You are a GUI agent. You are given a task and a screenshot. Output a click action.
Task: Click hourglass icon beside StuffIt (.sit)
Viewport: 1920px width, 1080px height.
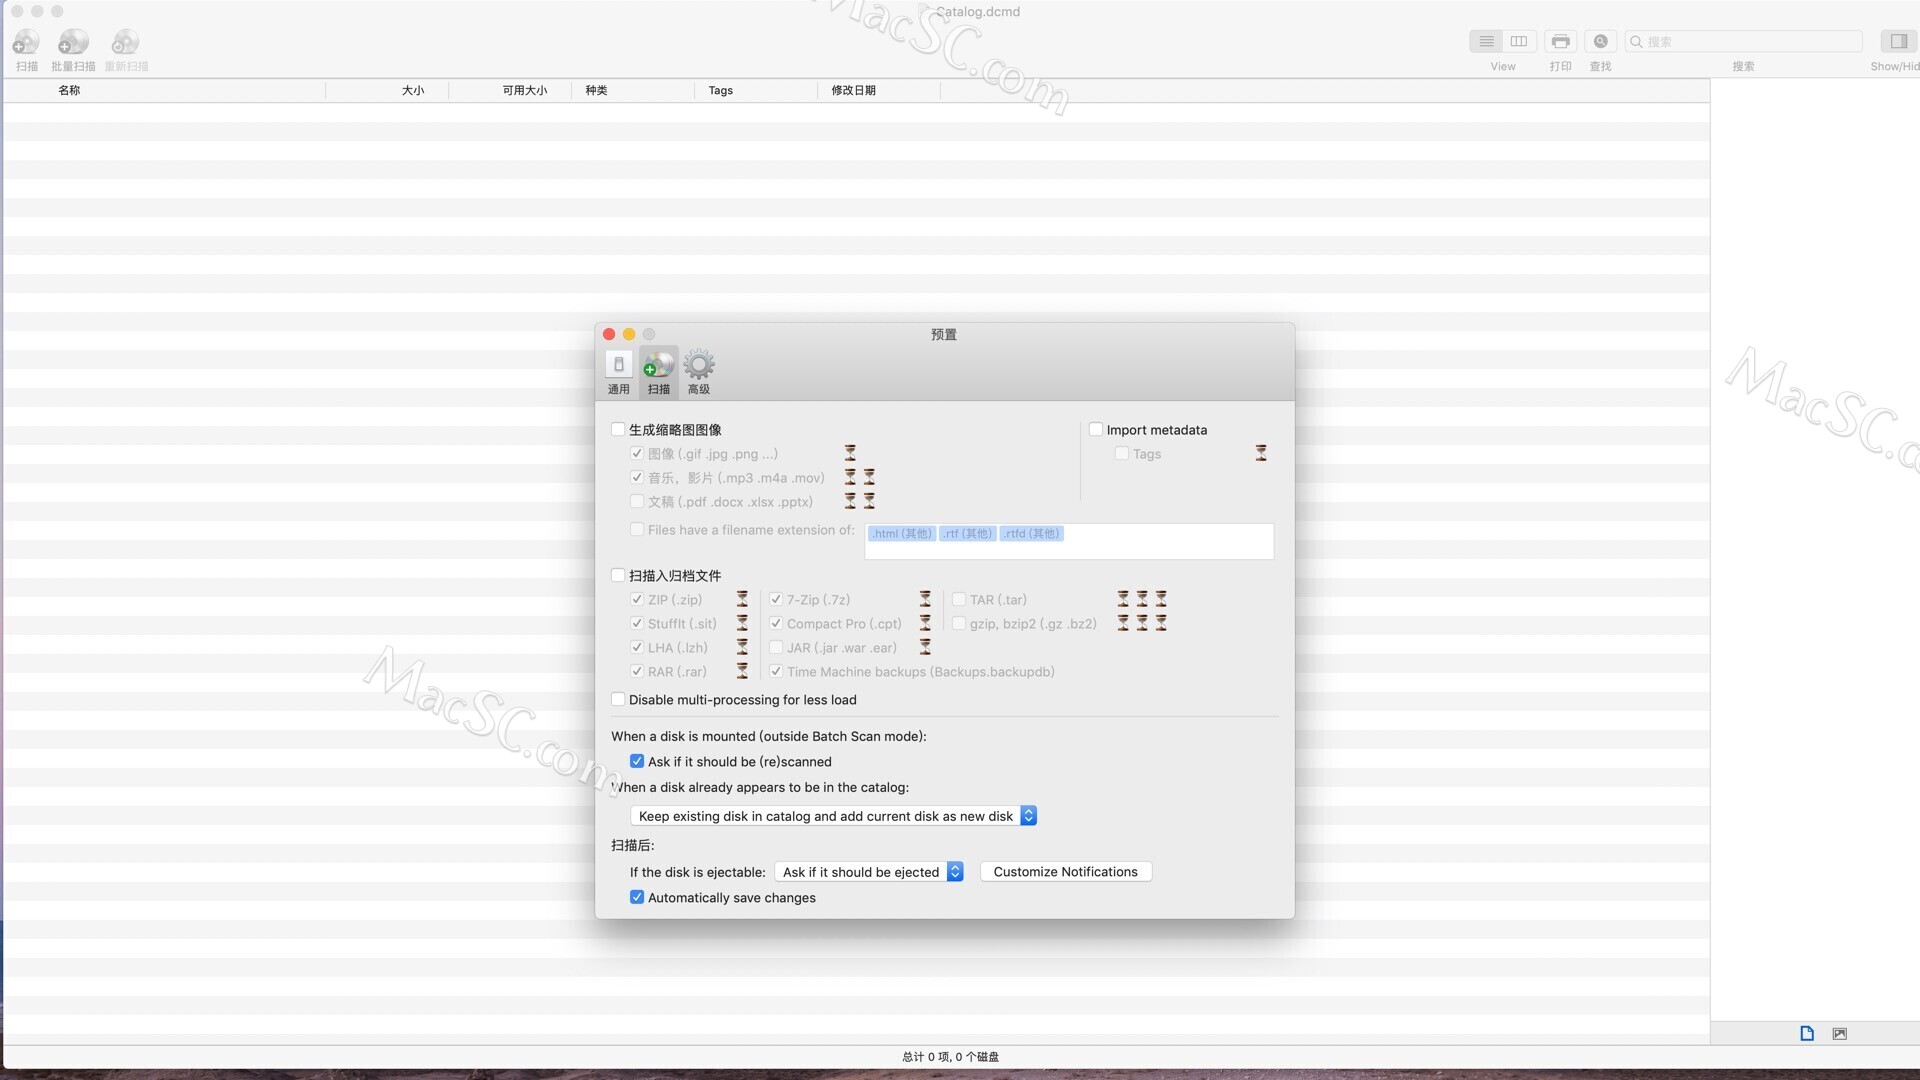tap(742, 623)
